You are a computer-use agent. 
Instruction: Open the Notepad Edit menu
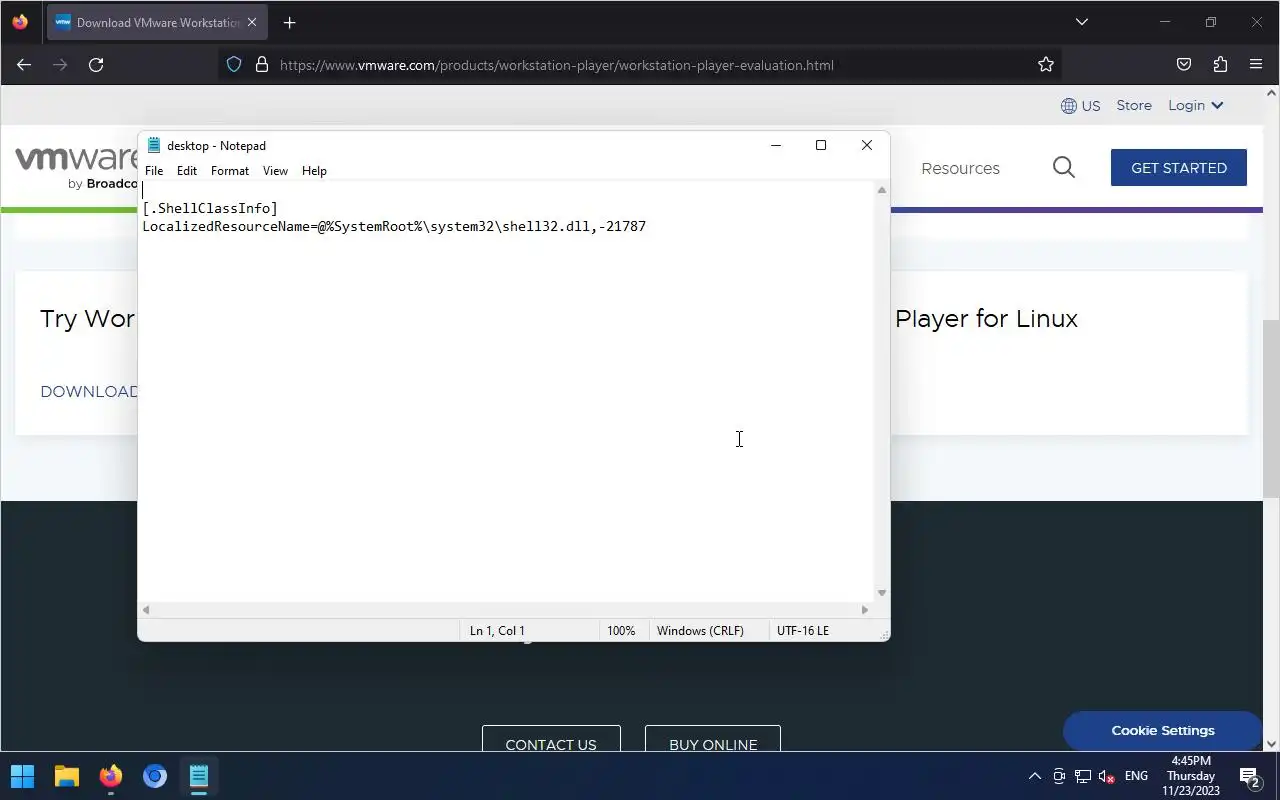[187, 171]
